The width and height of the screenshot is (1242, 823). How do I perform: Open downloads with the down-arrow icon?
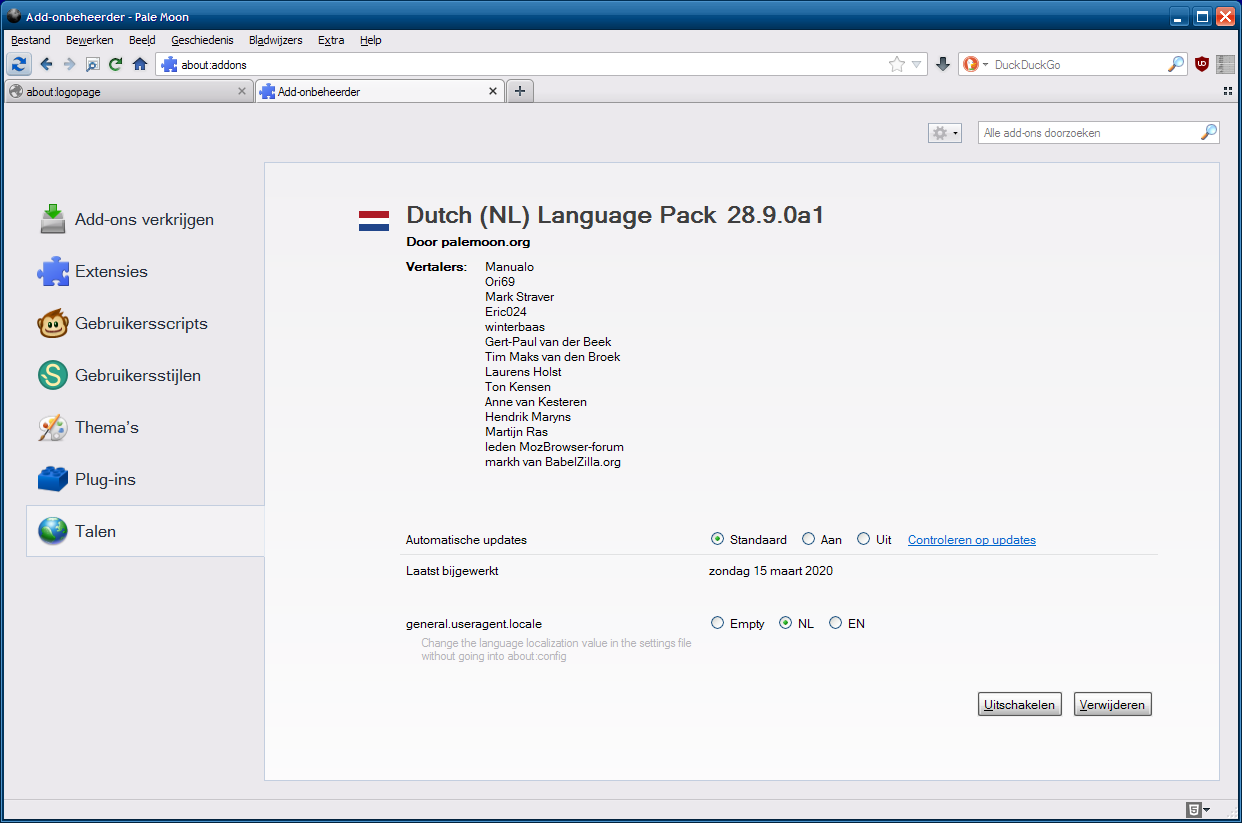pyautogui.click(x=942, y=64)
